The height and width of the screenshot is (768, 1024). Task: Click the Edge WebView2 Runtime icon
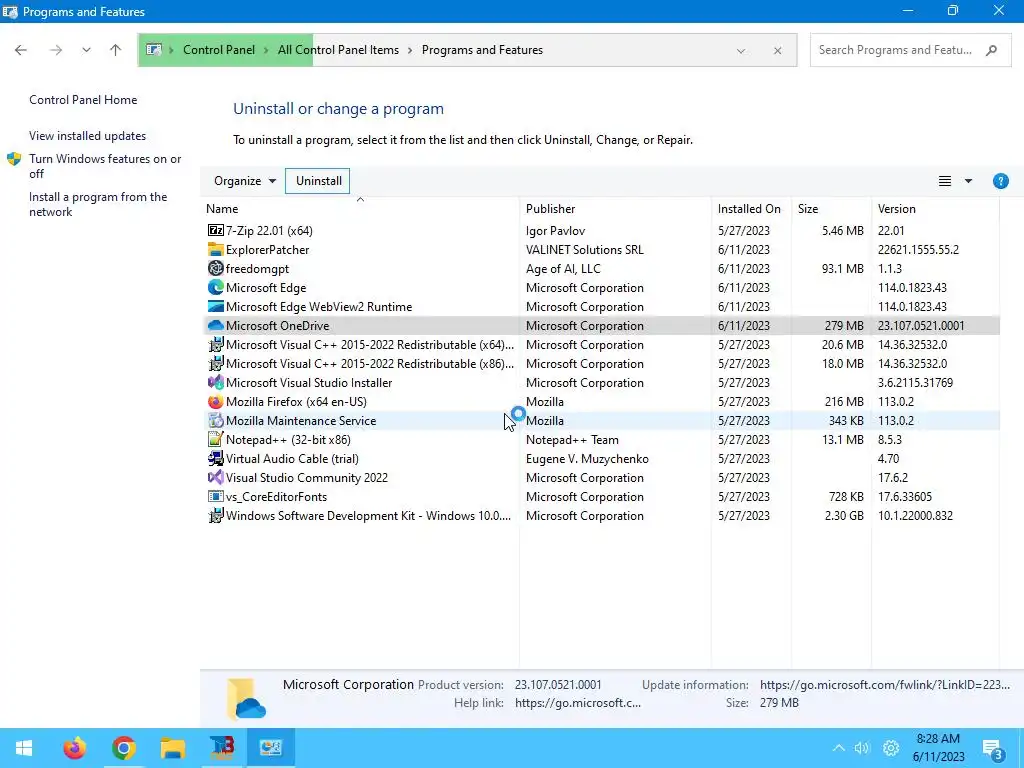point(216,306)
